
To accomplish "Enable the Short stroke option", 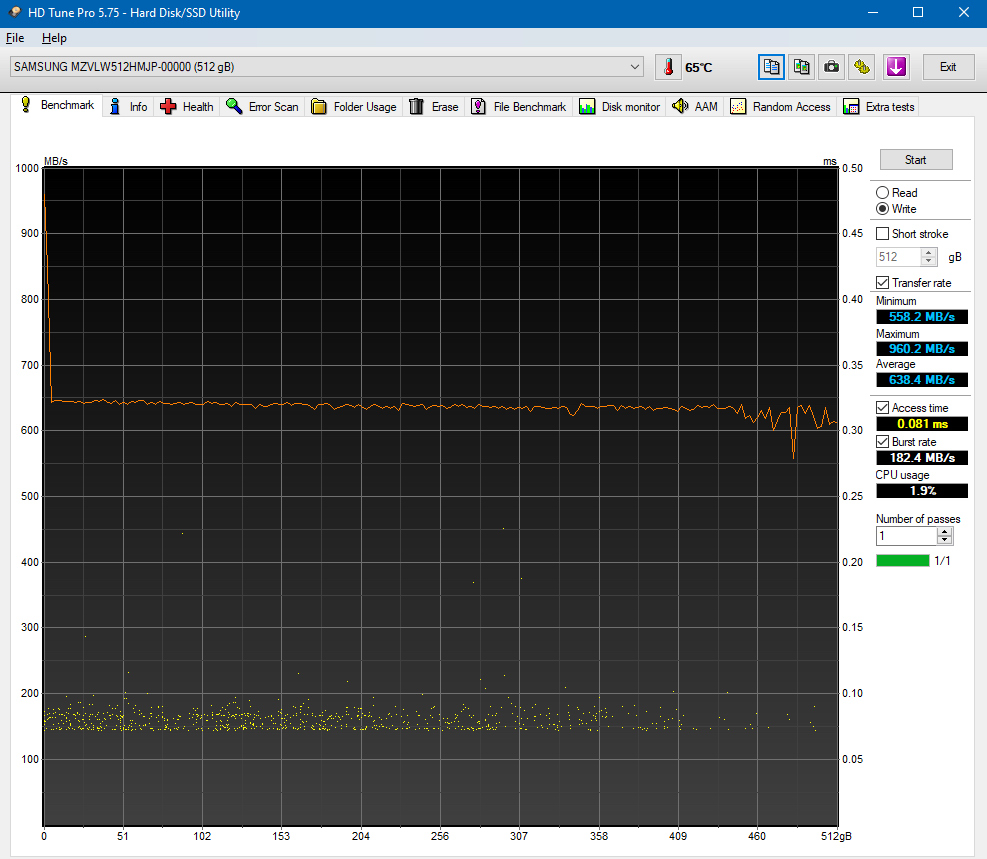I will (x=881, y=233).
